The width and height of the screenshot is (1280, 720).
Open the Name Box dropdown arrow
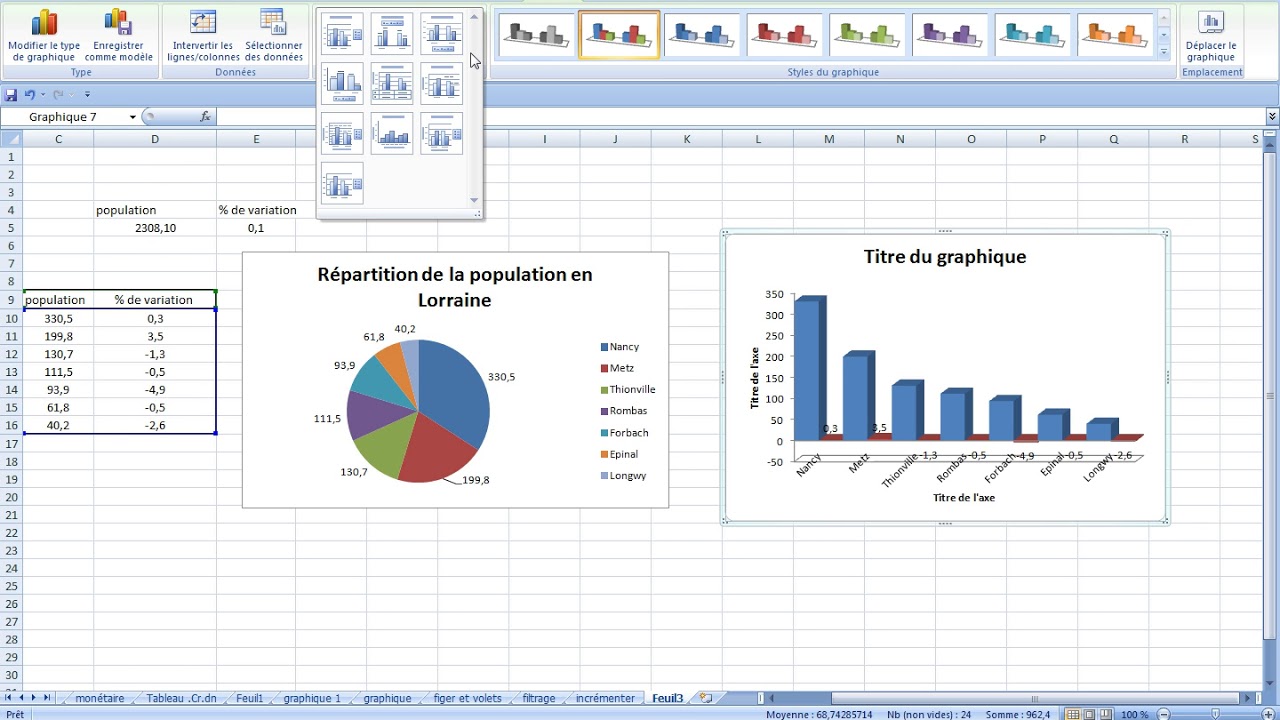pos(132,117)
